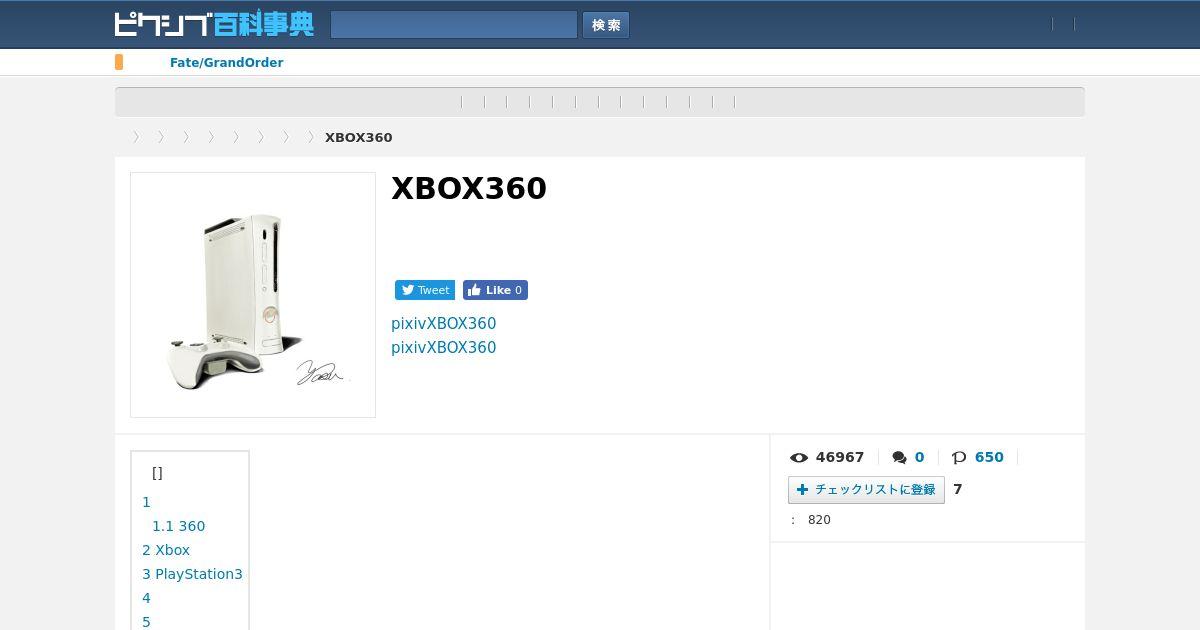Jump to contents section 1

click(x=146, y=502)
